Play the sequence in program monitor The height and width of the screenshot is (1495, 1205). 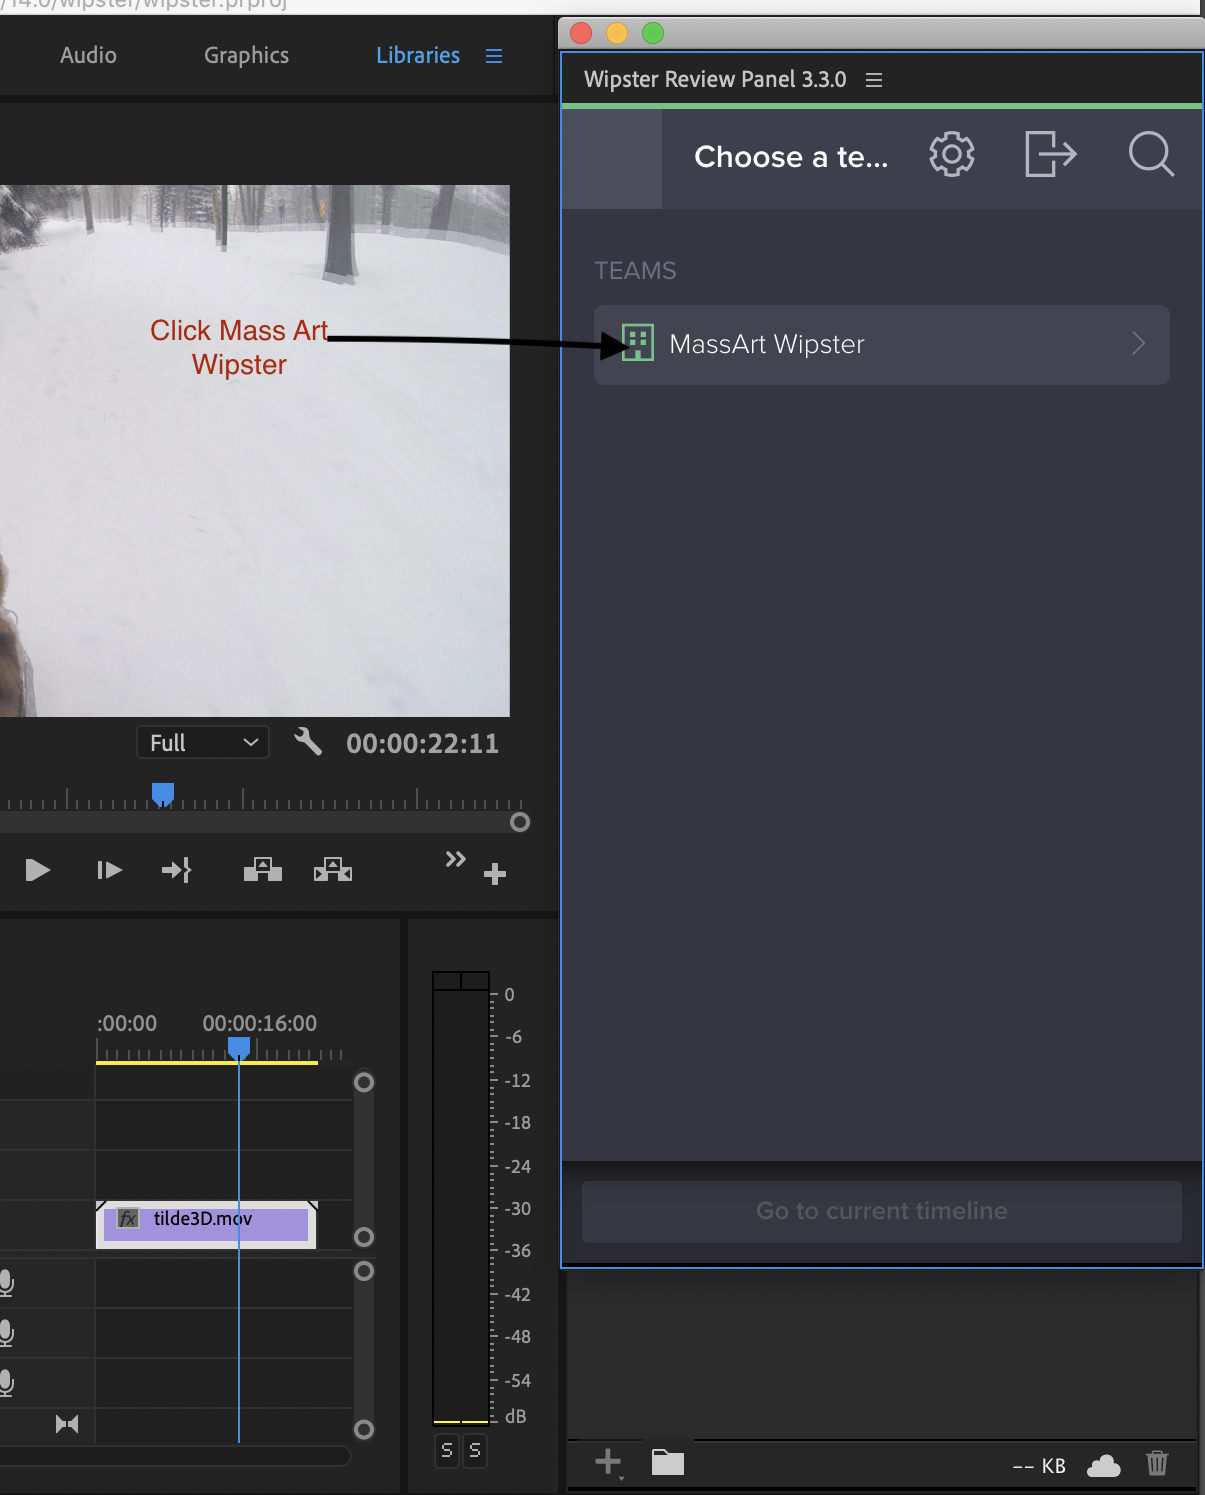38,870
